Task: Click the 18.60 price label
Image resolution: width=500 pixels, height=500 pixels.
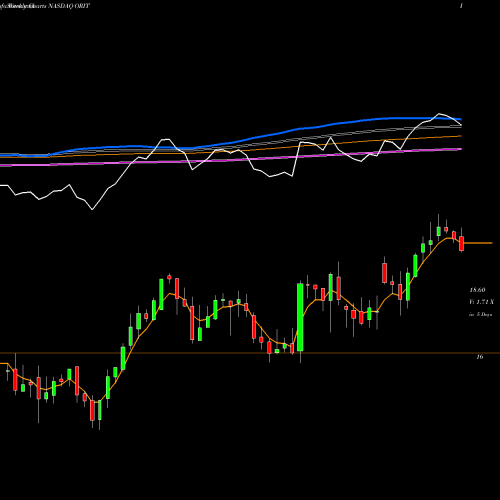Action: (x=477, y=290)
